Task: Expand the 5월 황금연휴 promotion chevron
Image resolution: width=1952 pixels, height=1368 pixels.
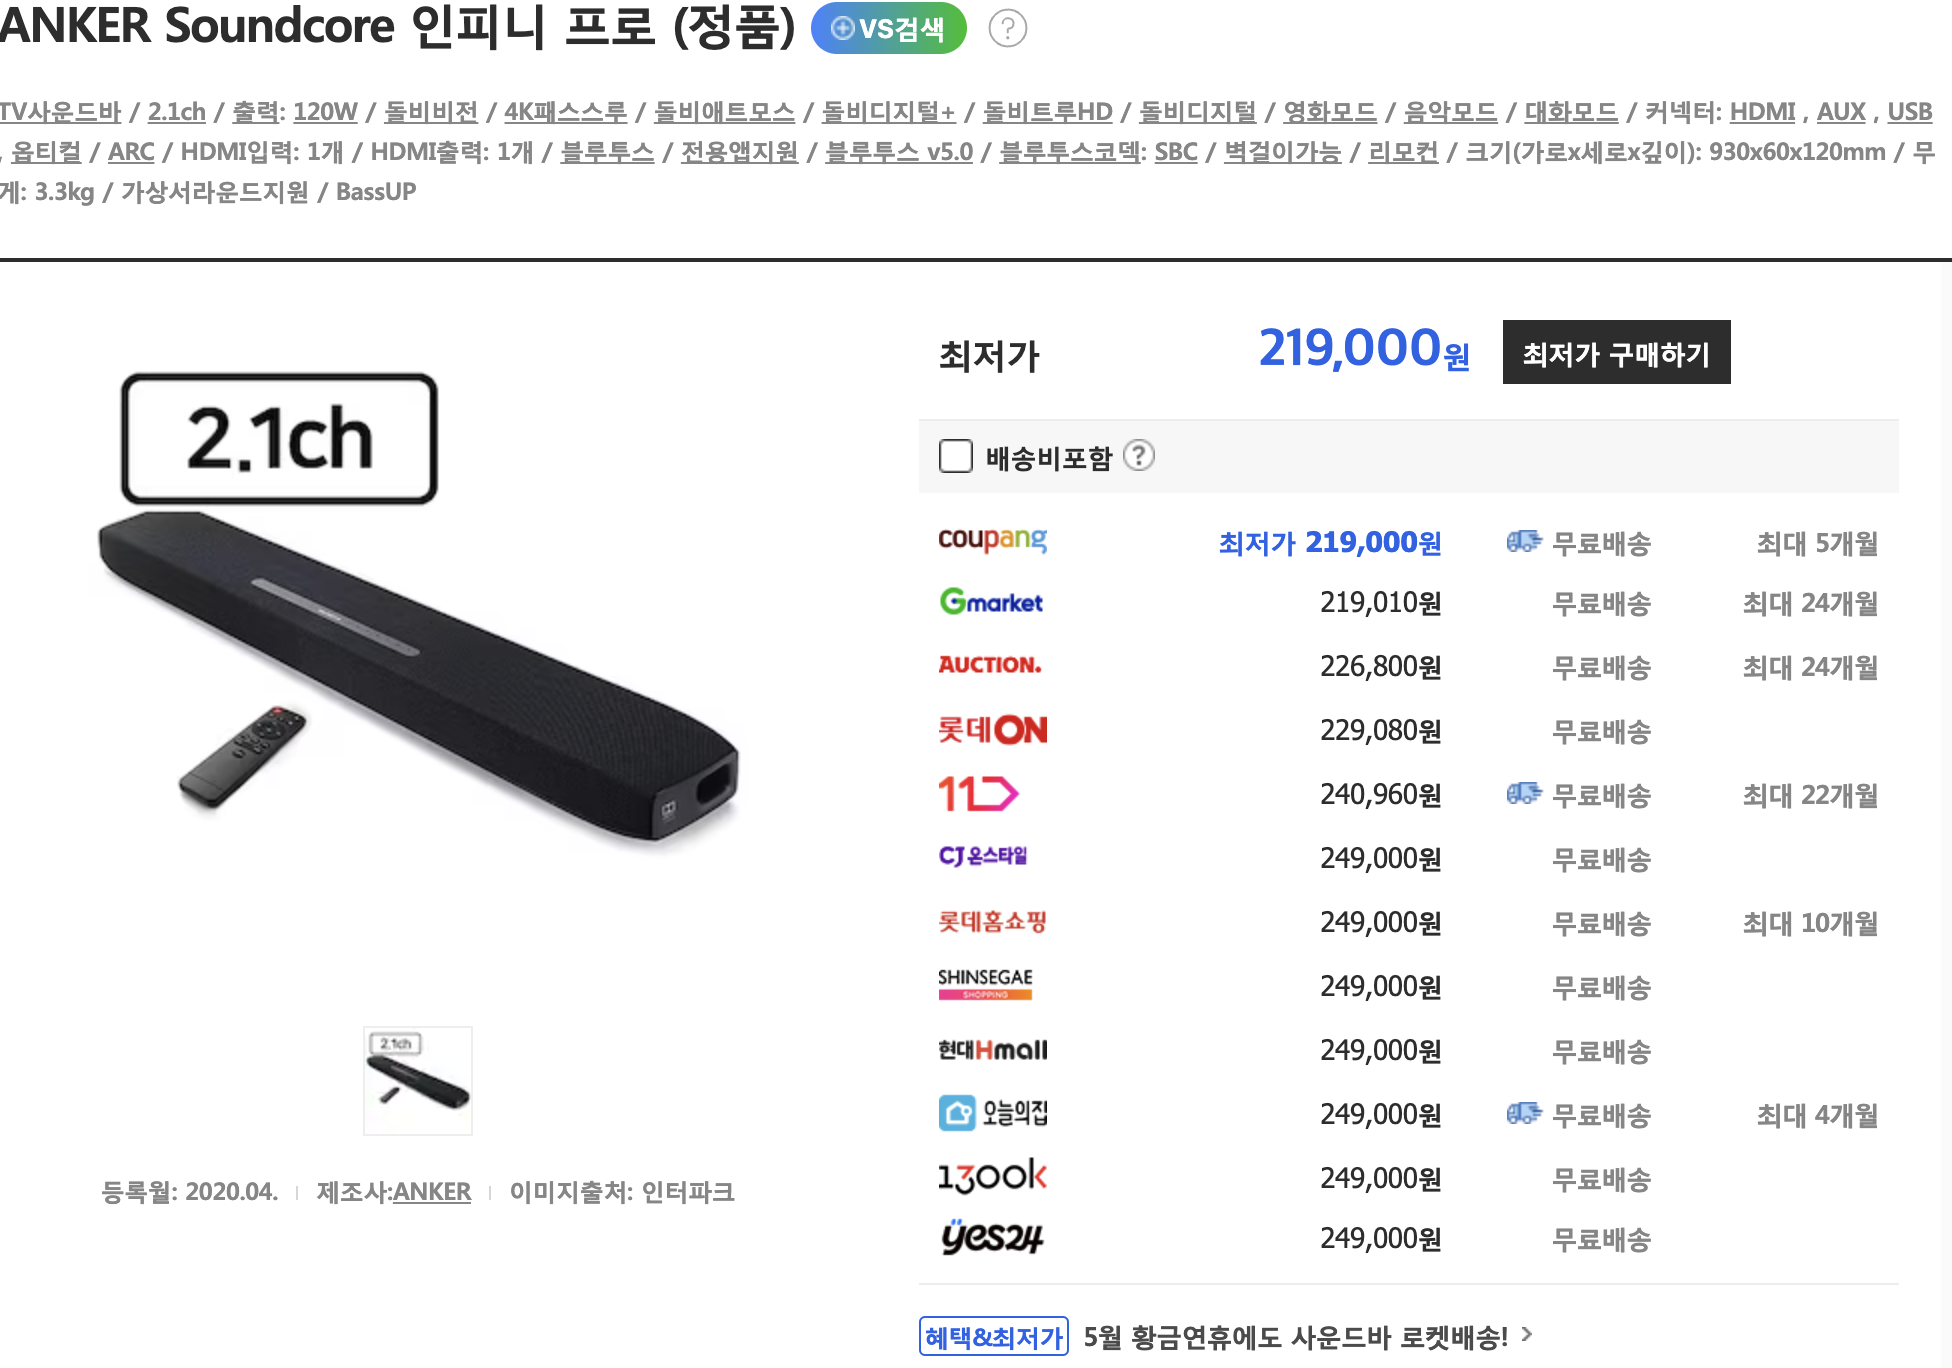Action: click(x=1526, y=1334)
